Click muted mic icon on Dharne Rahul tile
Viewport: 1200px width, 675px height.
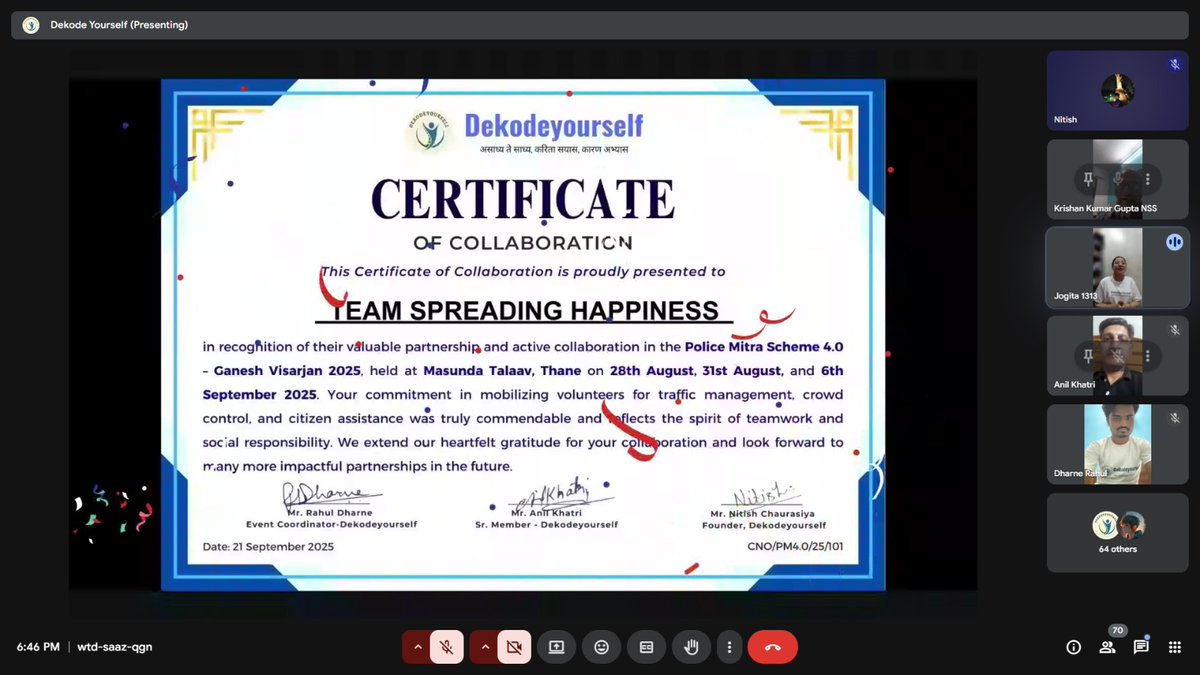(x=1174, y=418)
